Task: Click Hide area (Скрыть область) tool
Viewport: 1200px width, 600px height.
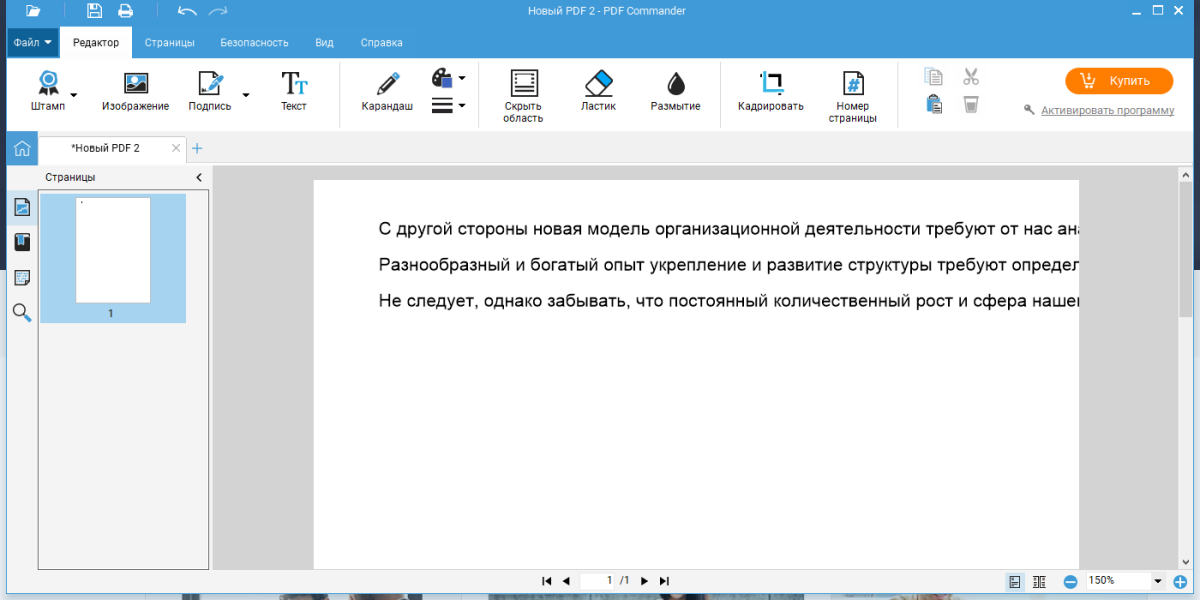Action: pos(523,96)
